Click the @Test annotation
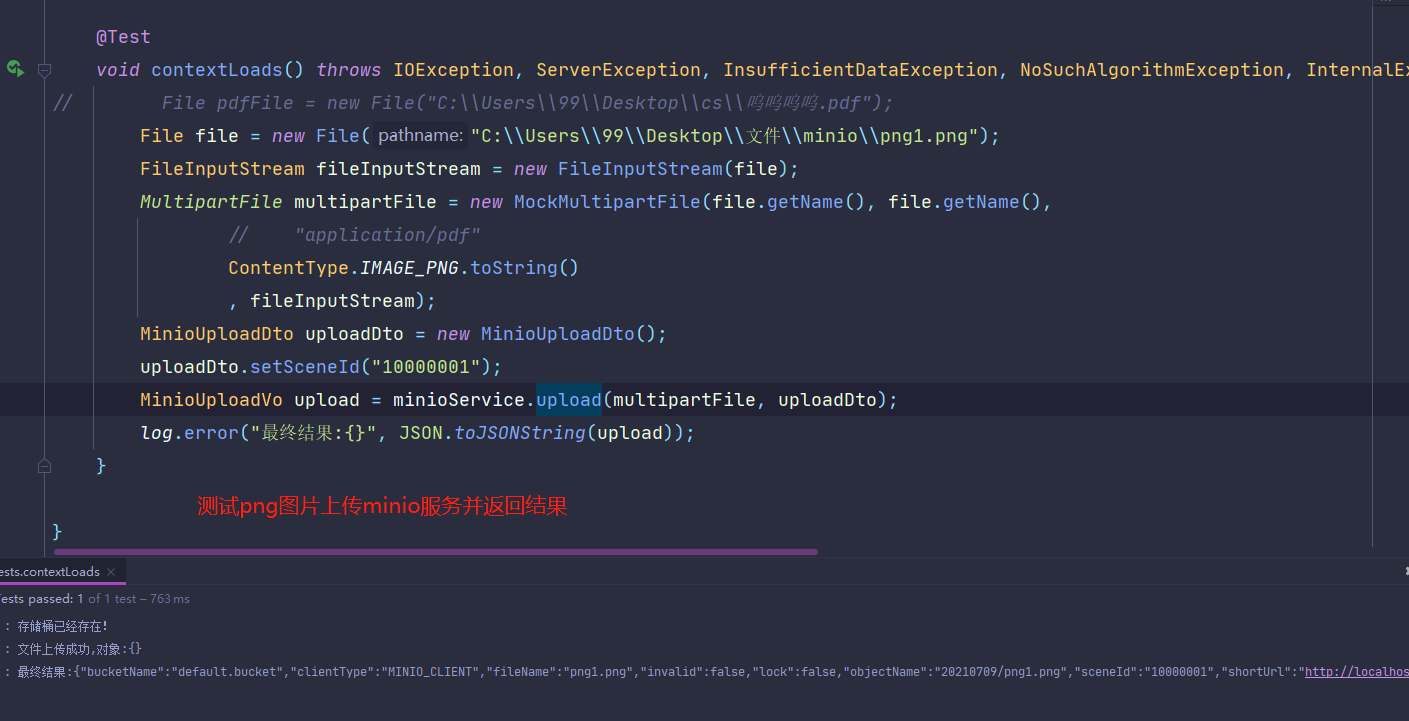 pos(123,37)
